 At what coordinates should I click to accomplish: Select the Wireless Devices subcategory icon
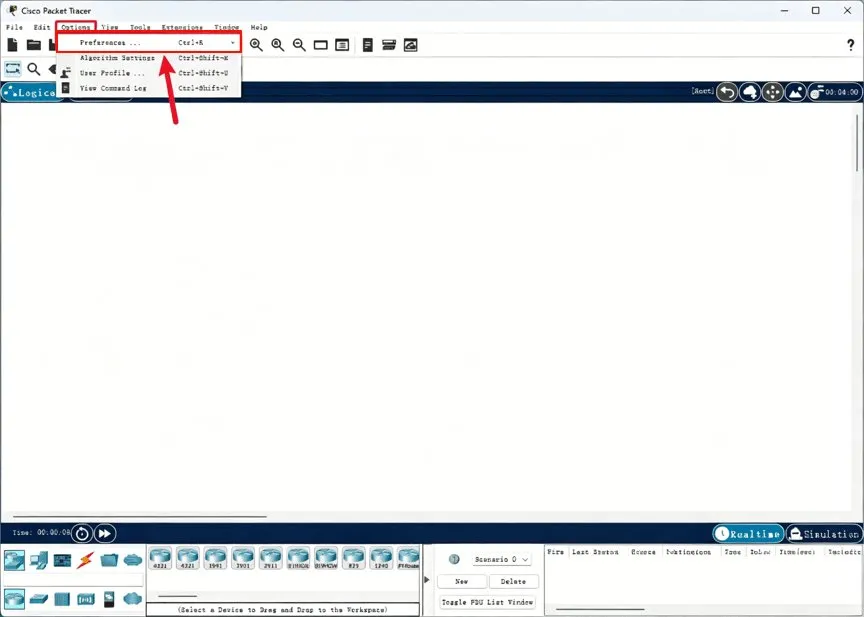85,599
